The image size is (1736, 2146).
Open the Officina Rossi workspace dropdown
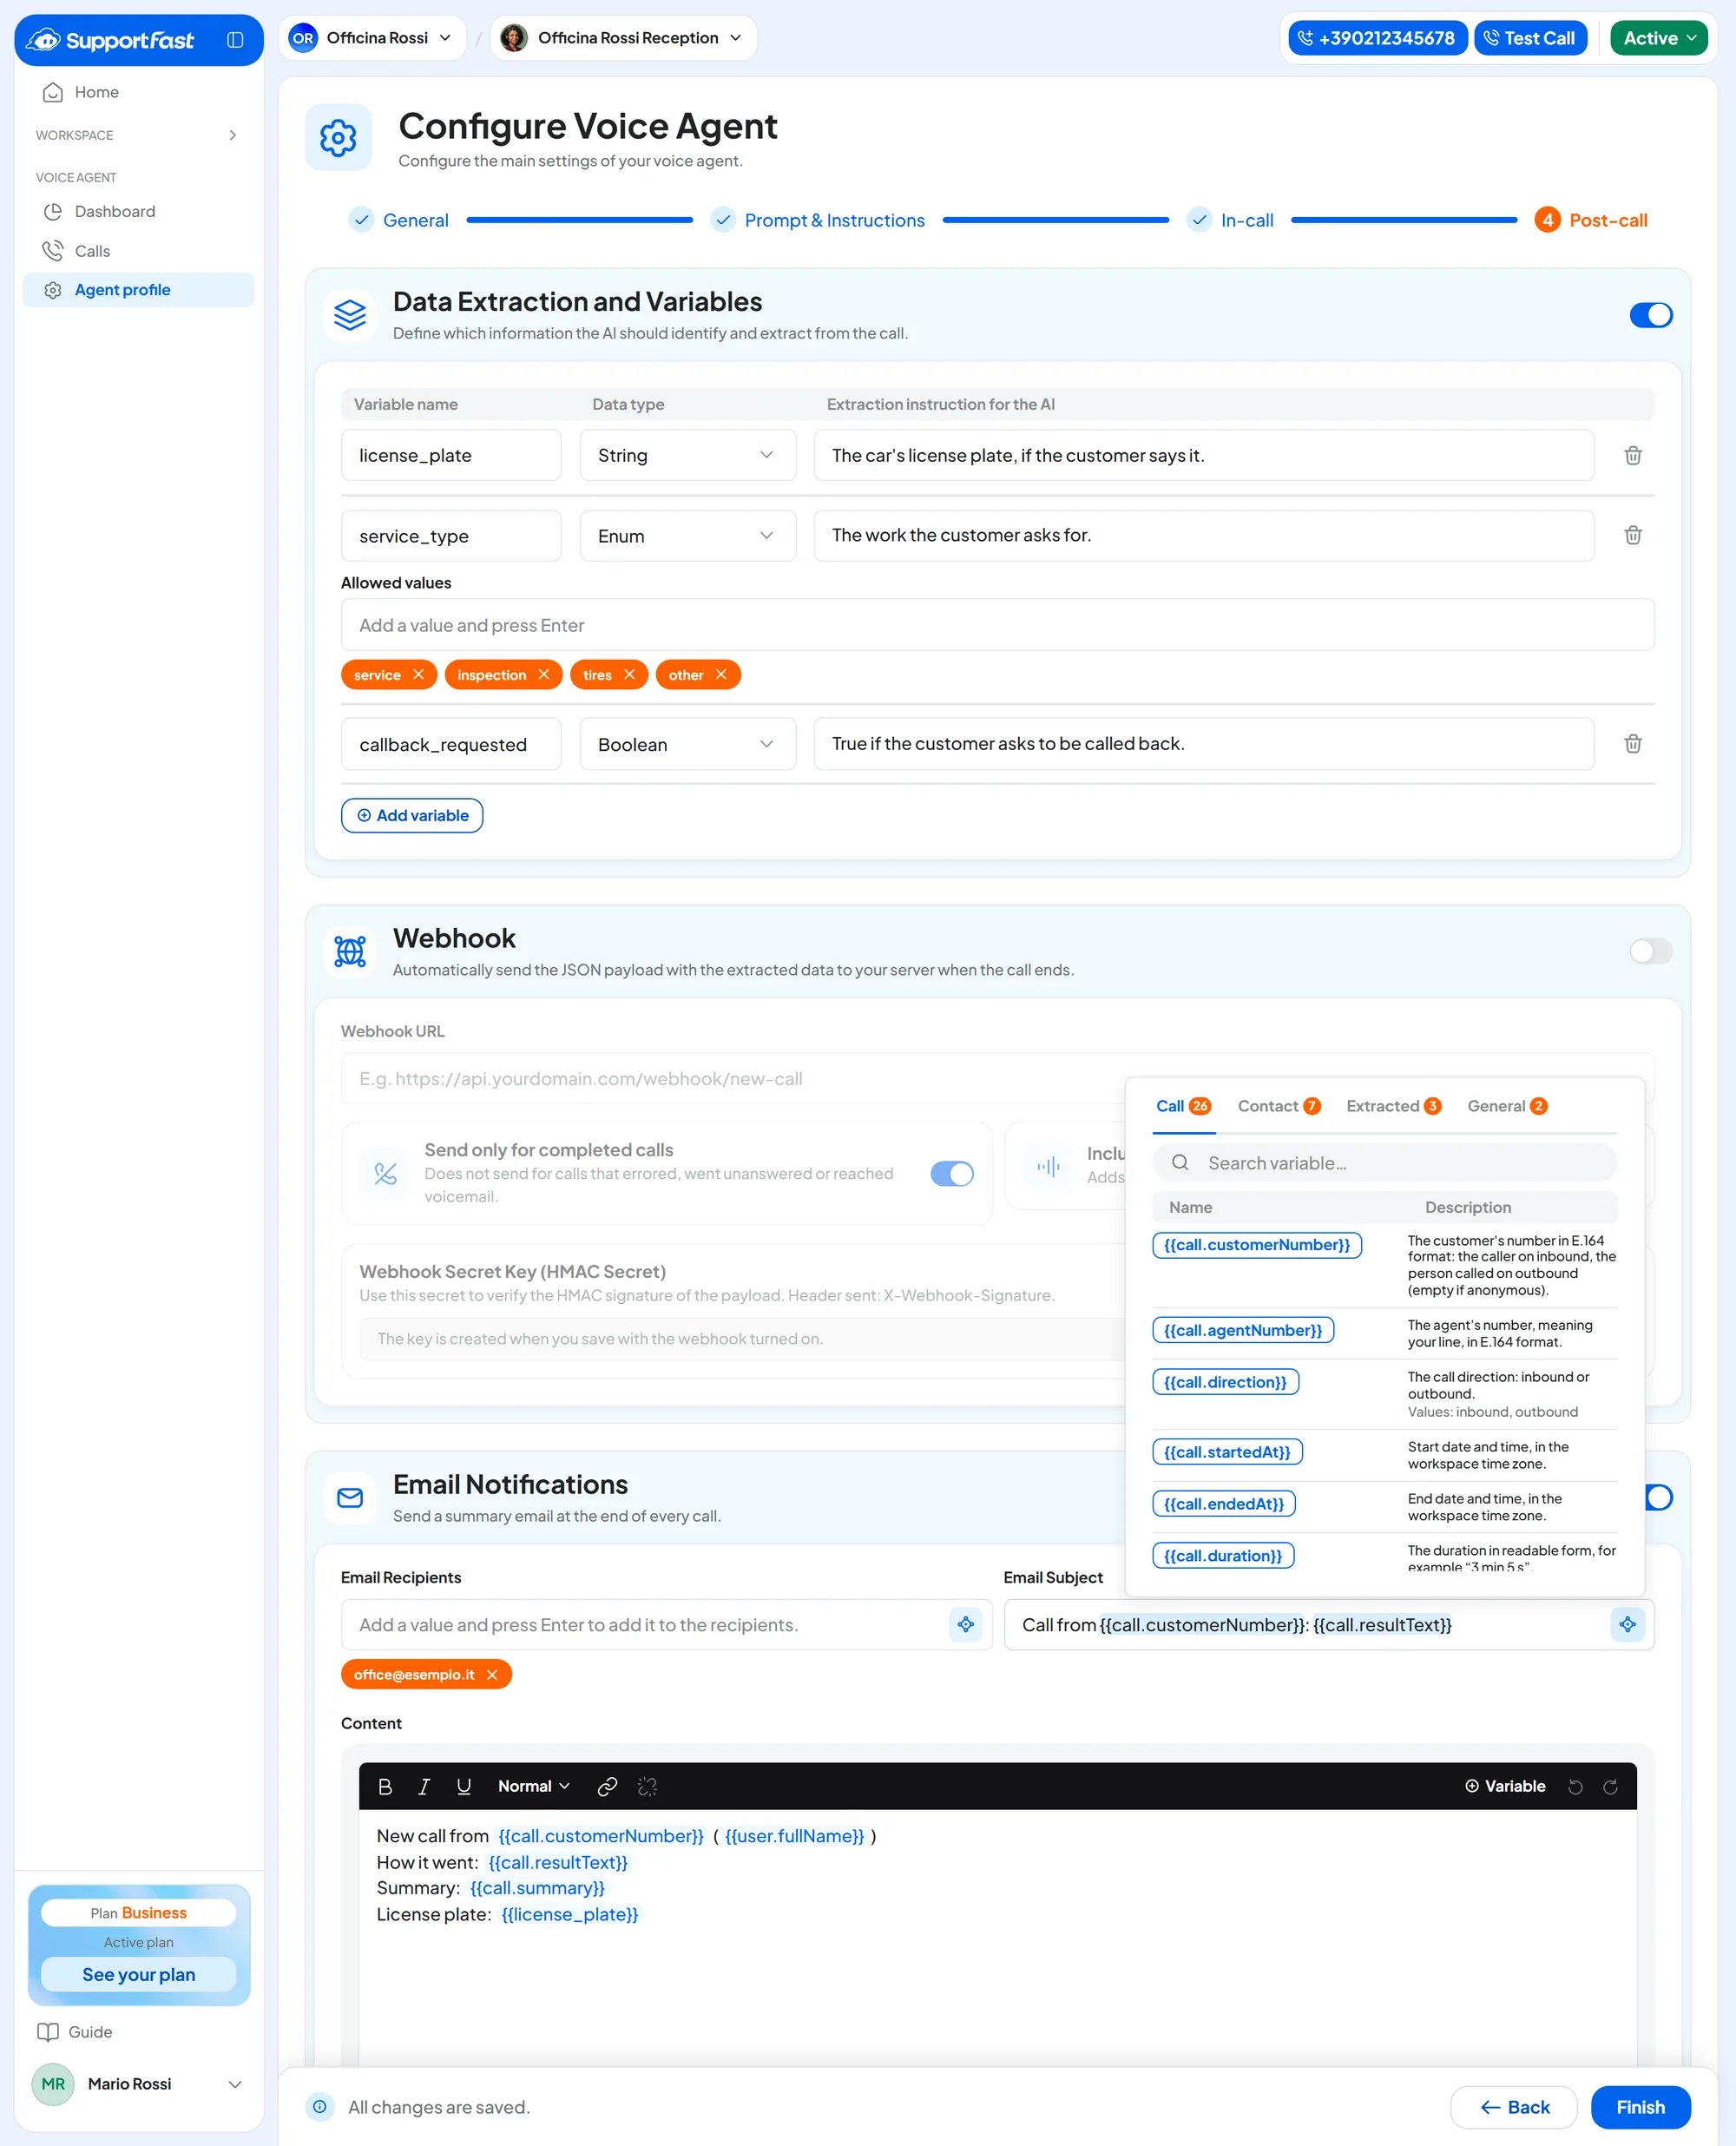(372, 38)
